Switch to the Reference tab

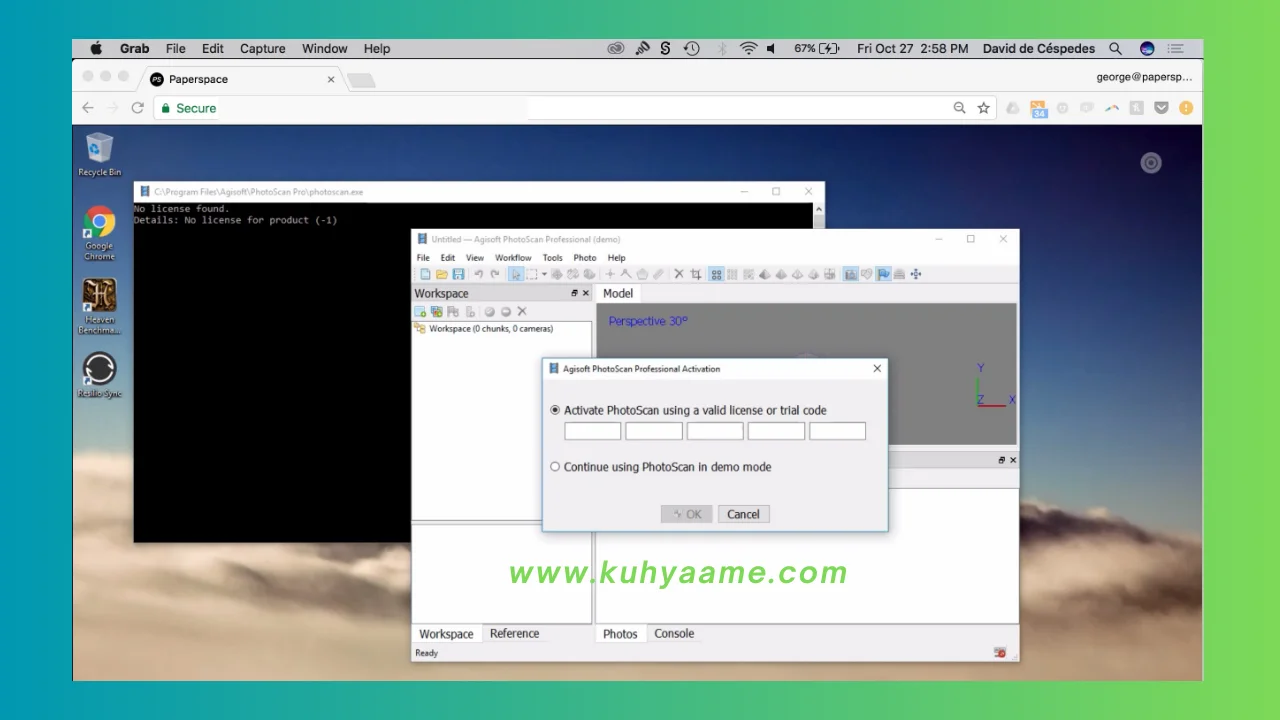coord(514,633)
